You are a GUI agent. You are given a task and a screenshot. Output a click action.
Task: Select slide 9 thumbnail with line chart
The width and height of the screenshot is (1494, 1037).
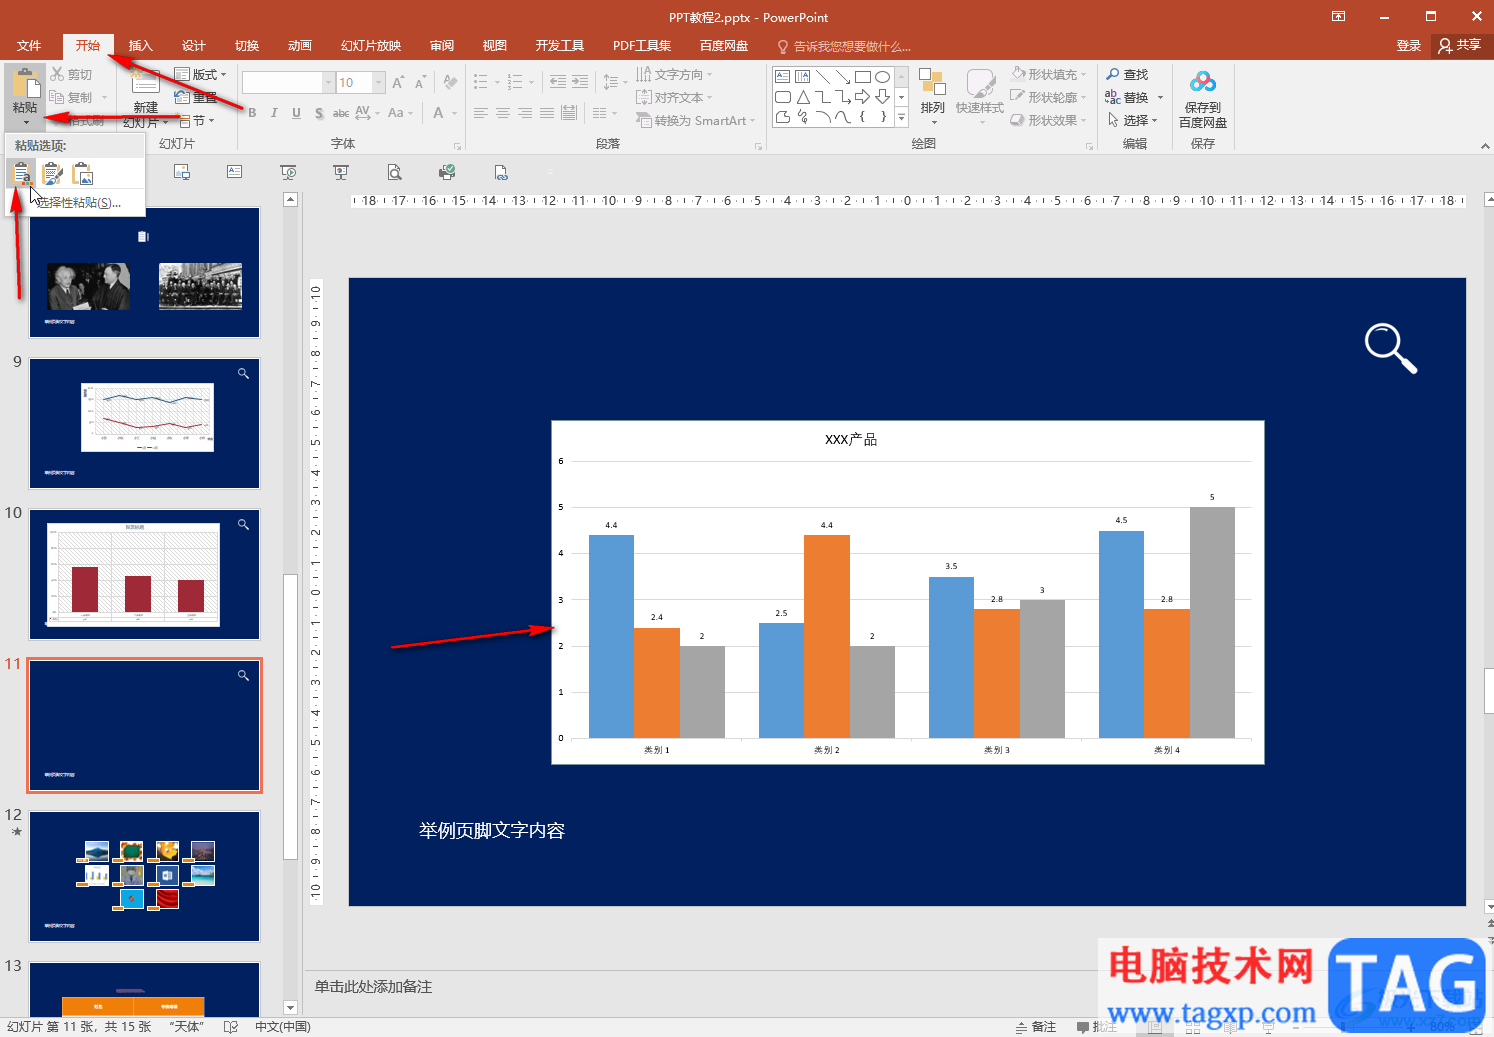(x=144, y=423)
